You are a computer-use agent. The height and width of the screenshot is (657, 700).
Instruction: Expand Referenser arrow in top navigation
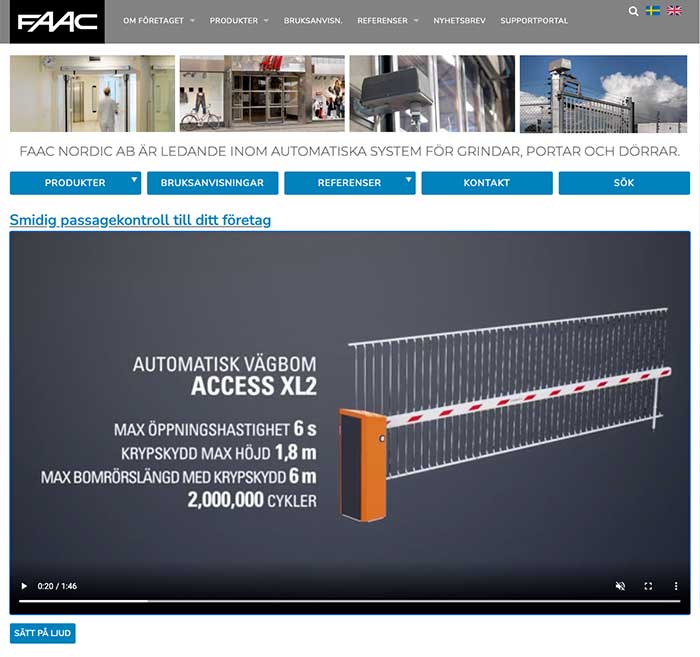[416, 21]
